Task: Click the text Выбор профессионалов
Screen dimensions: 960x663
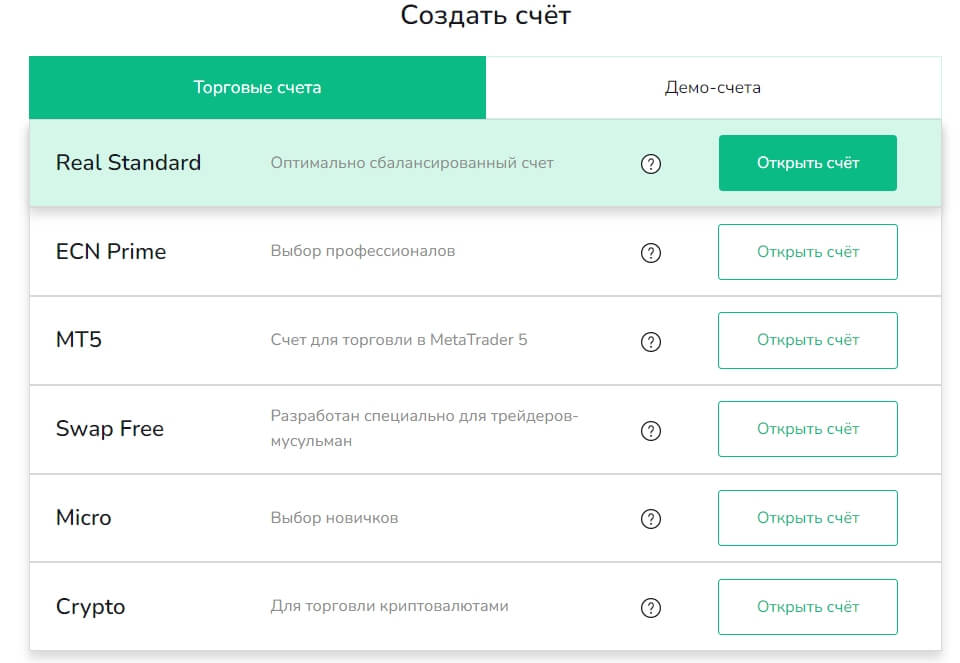Action: coord(363,251)
